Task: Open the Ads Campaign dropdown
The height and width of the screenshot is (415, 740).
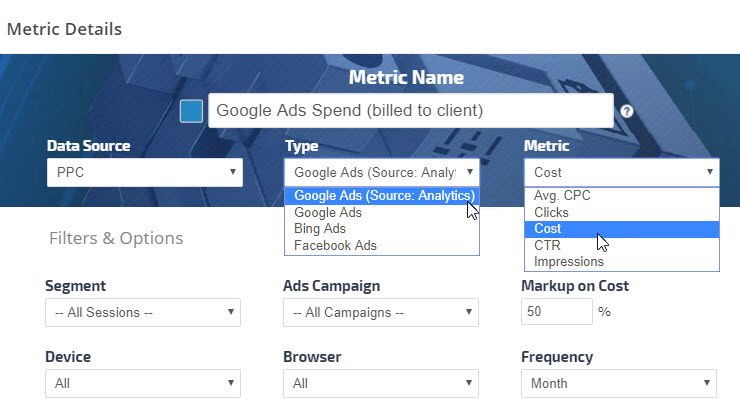Action: tap(381, 312)
